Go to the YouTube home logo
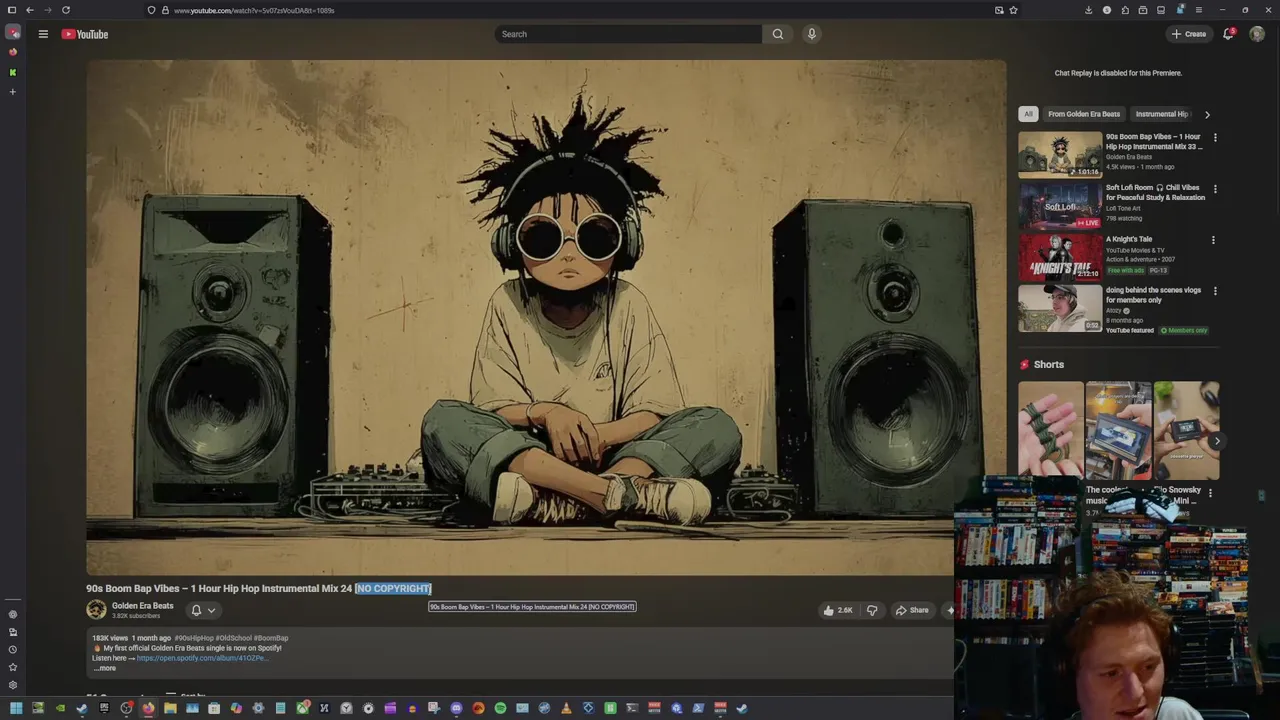The width and height of the screenshot is (1280, 720). [85, 34]
